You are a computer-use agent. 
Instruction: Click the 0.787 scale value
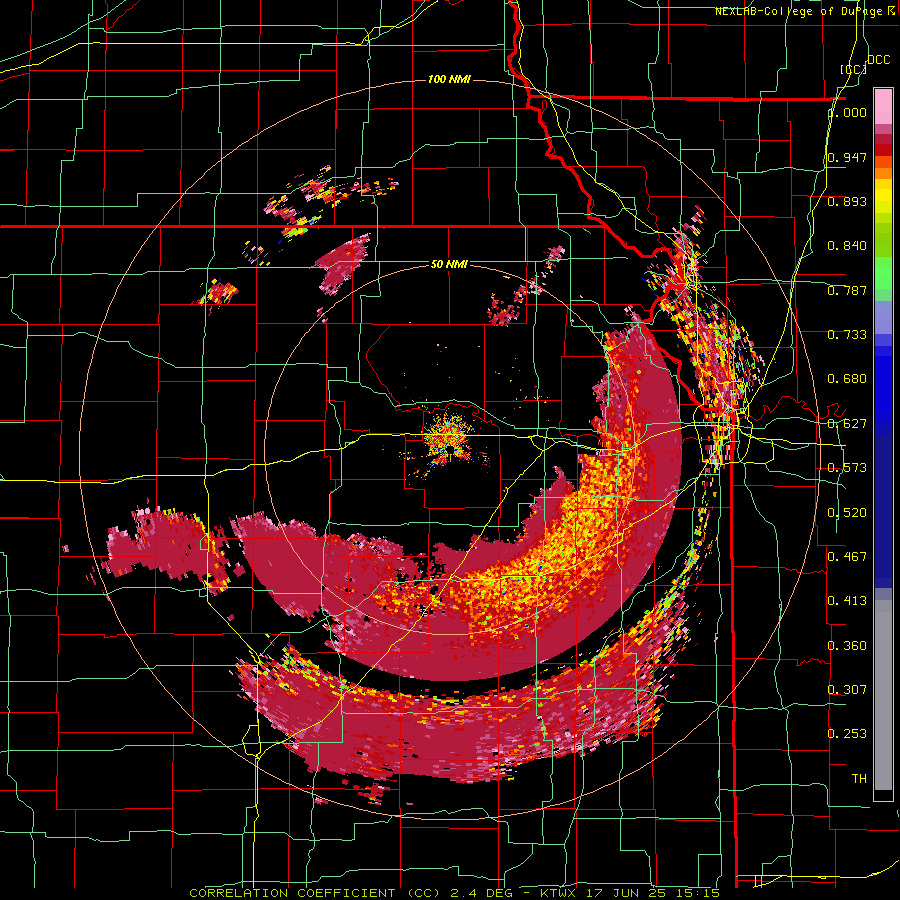pyautogui.click(x=847, y=290)
